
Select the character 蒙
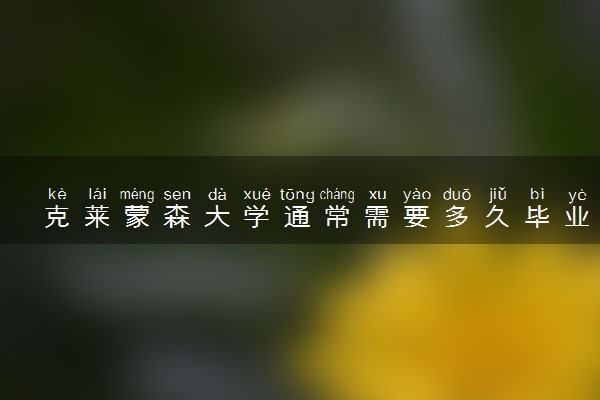pyautogui.click(x=137, y=217)
